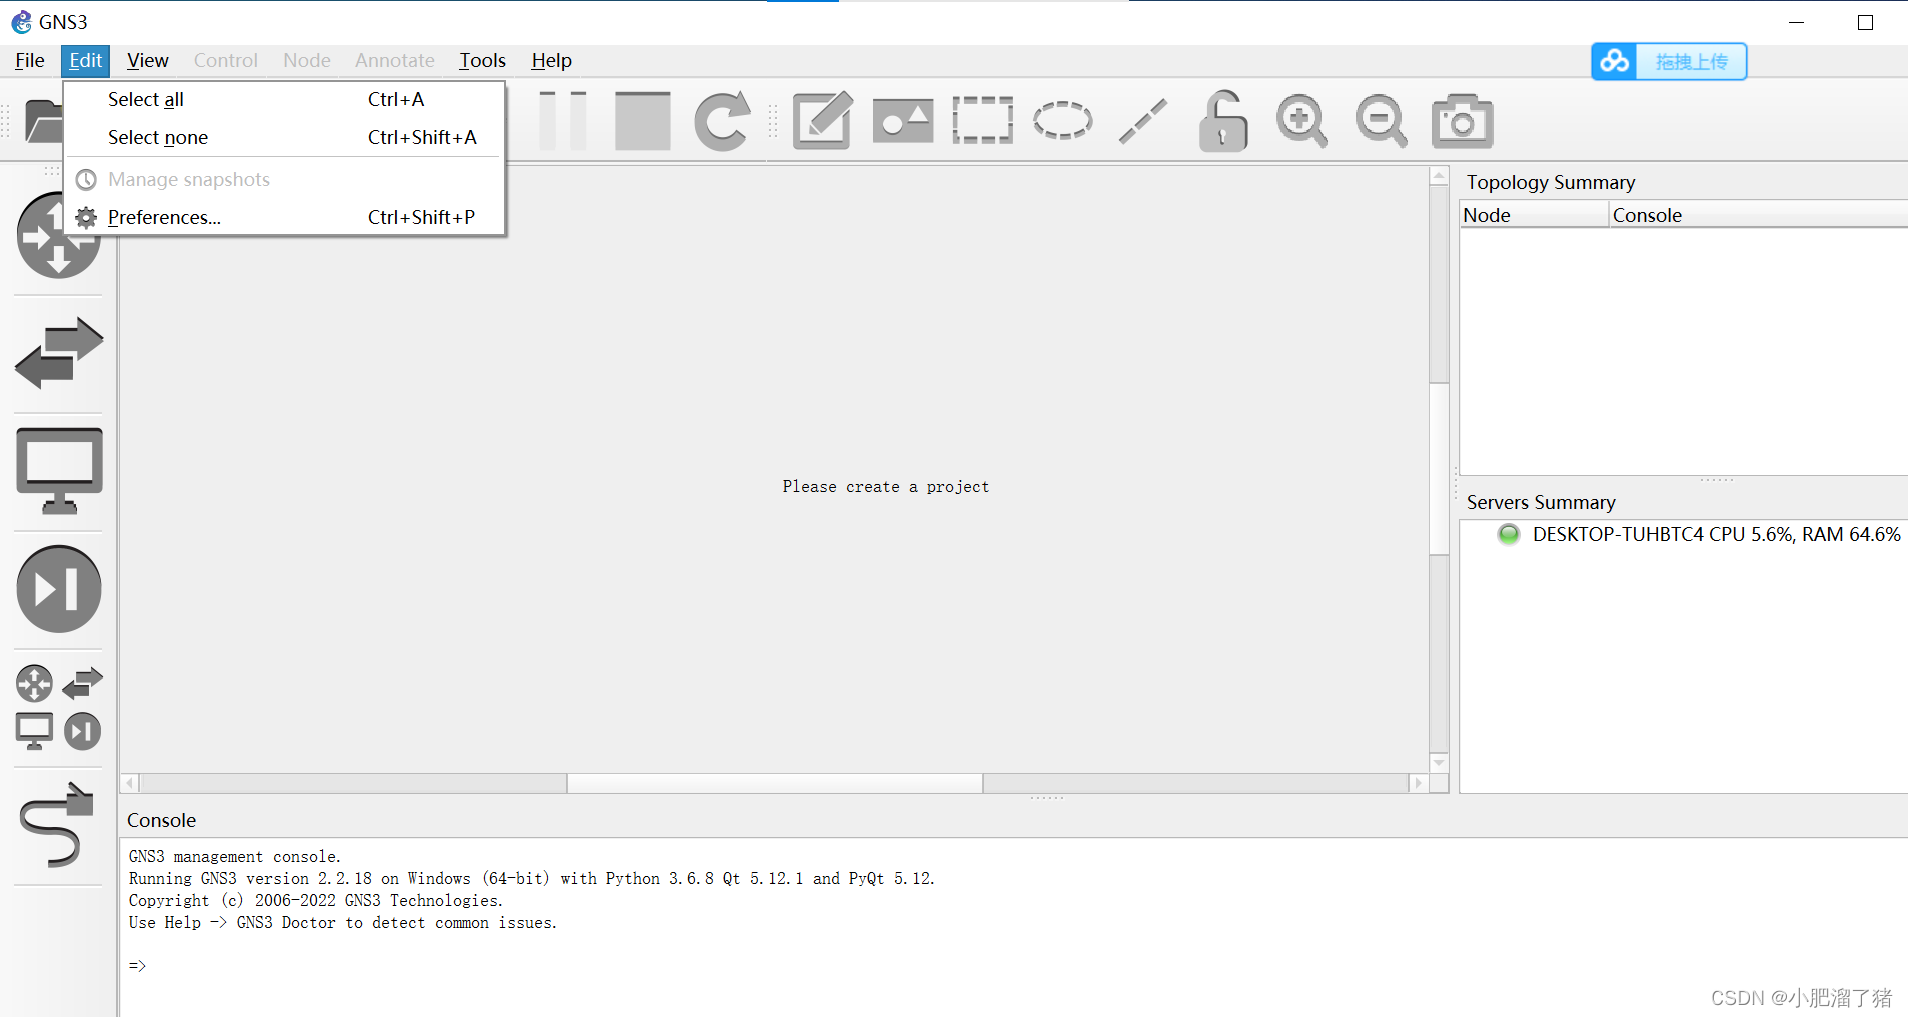Click the stop all nodes icon
The width and height of the screenshot is (1908, 1017).
click(x=642, y=121)
